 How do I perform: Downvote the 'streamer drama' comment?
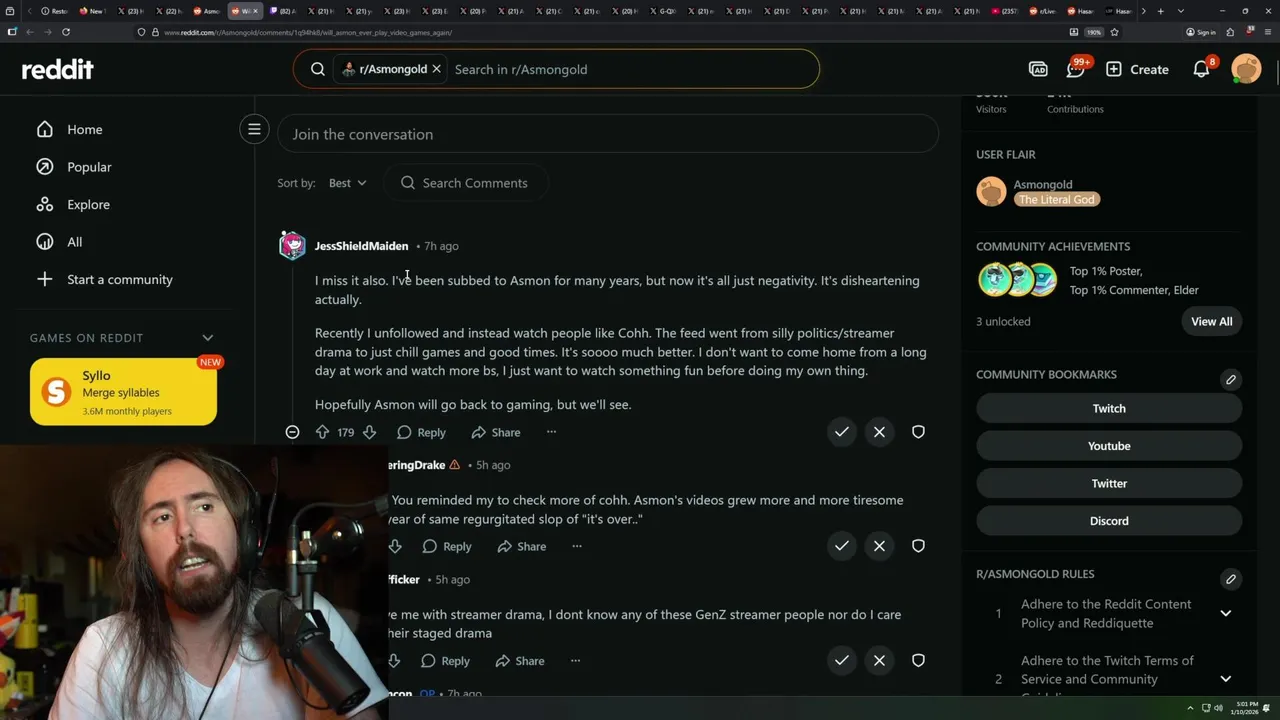coord(394,661)
